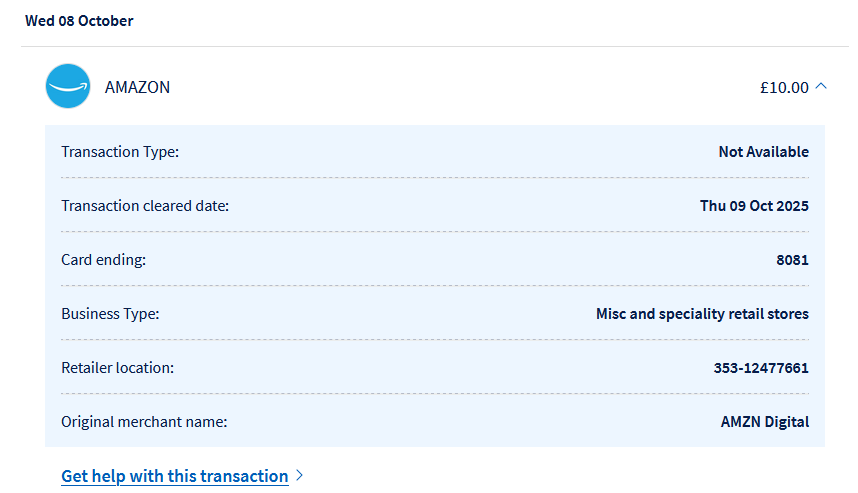
Task: Select the AMAZON merchant name
Action: tap(137, 87)
